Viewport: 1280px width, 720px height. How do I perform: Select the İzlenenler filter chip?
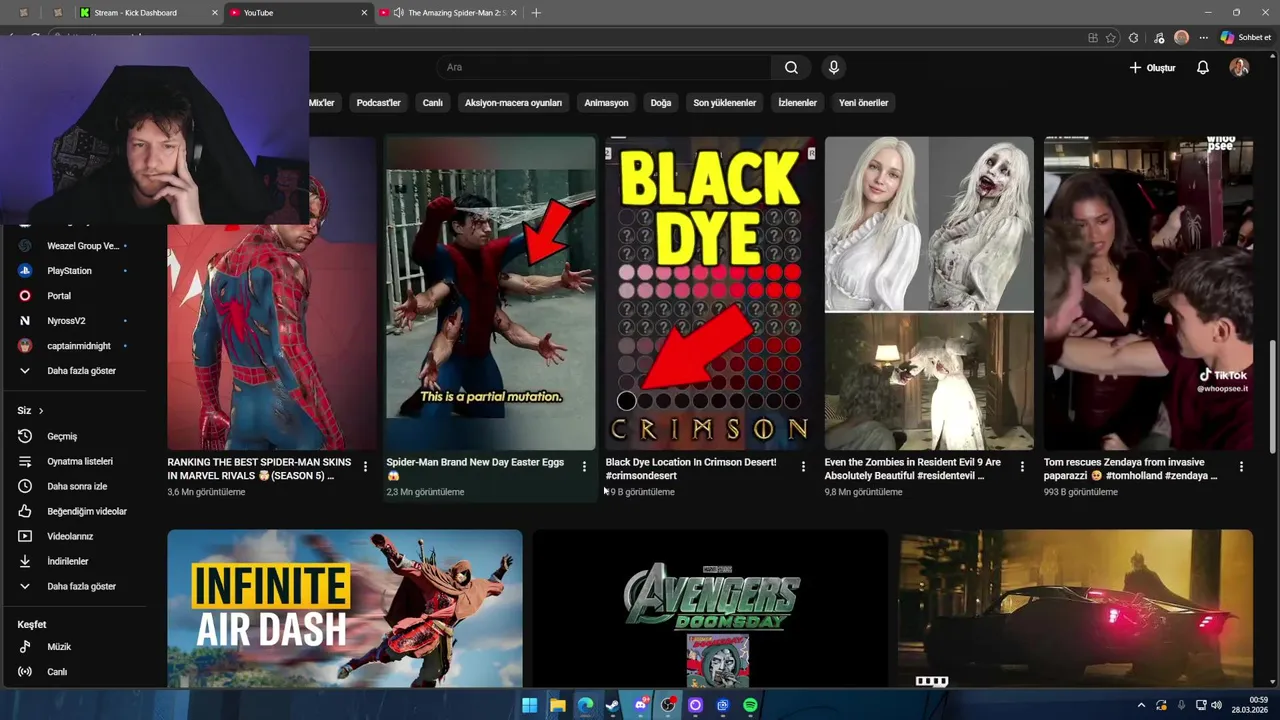pos(798,103)
